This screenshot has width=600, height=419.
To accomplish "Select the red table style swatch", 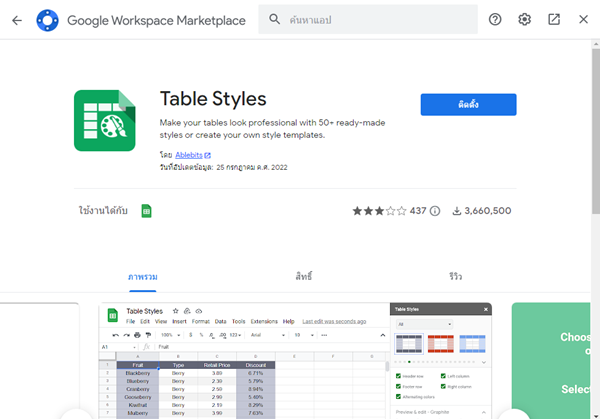I will pyautogui.click(x=440, y=344).
